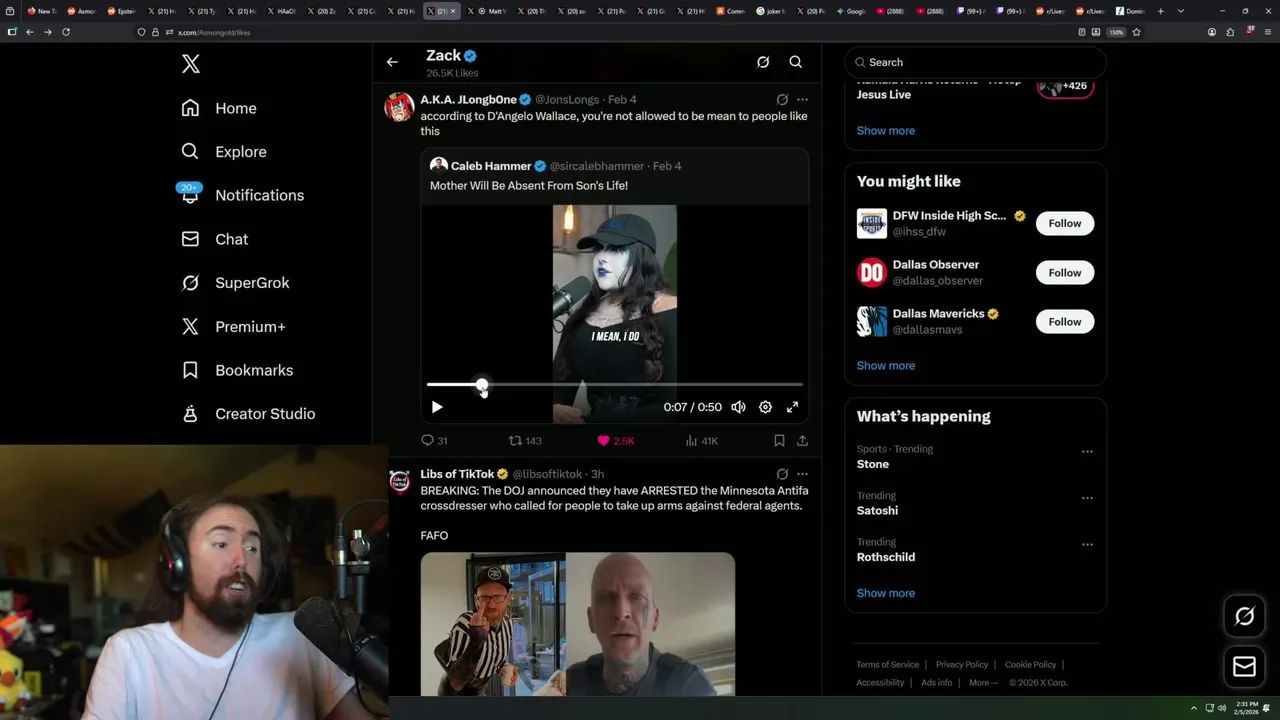Viewport: 1280px width, 720px height.
Task: Play the Caleb Hammer video
Action: (437, 407)
